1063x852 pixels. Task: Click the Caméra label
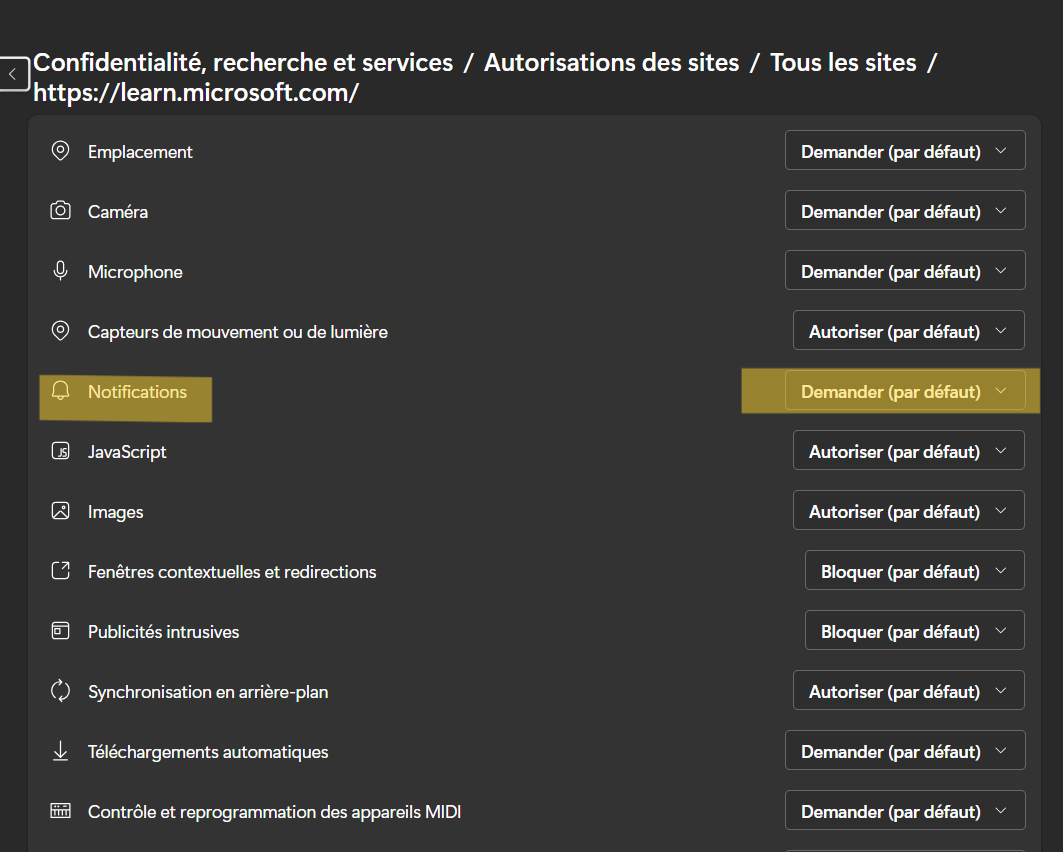click(118, 212)
